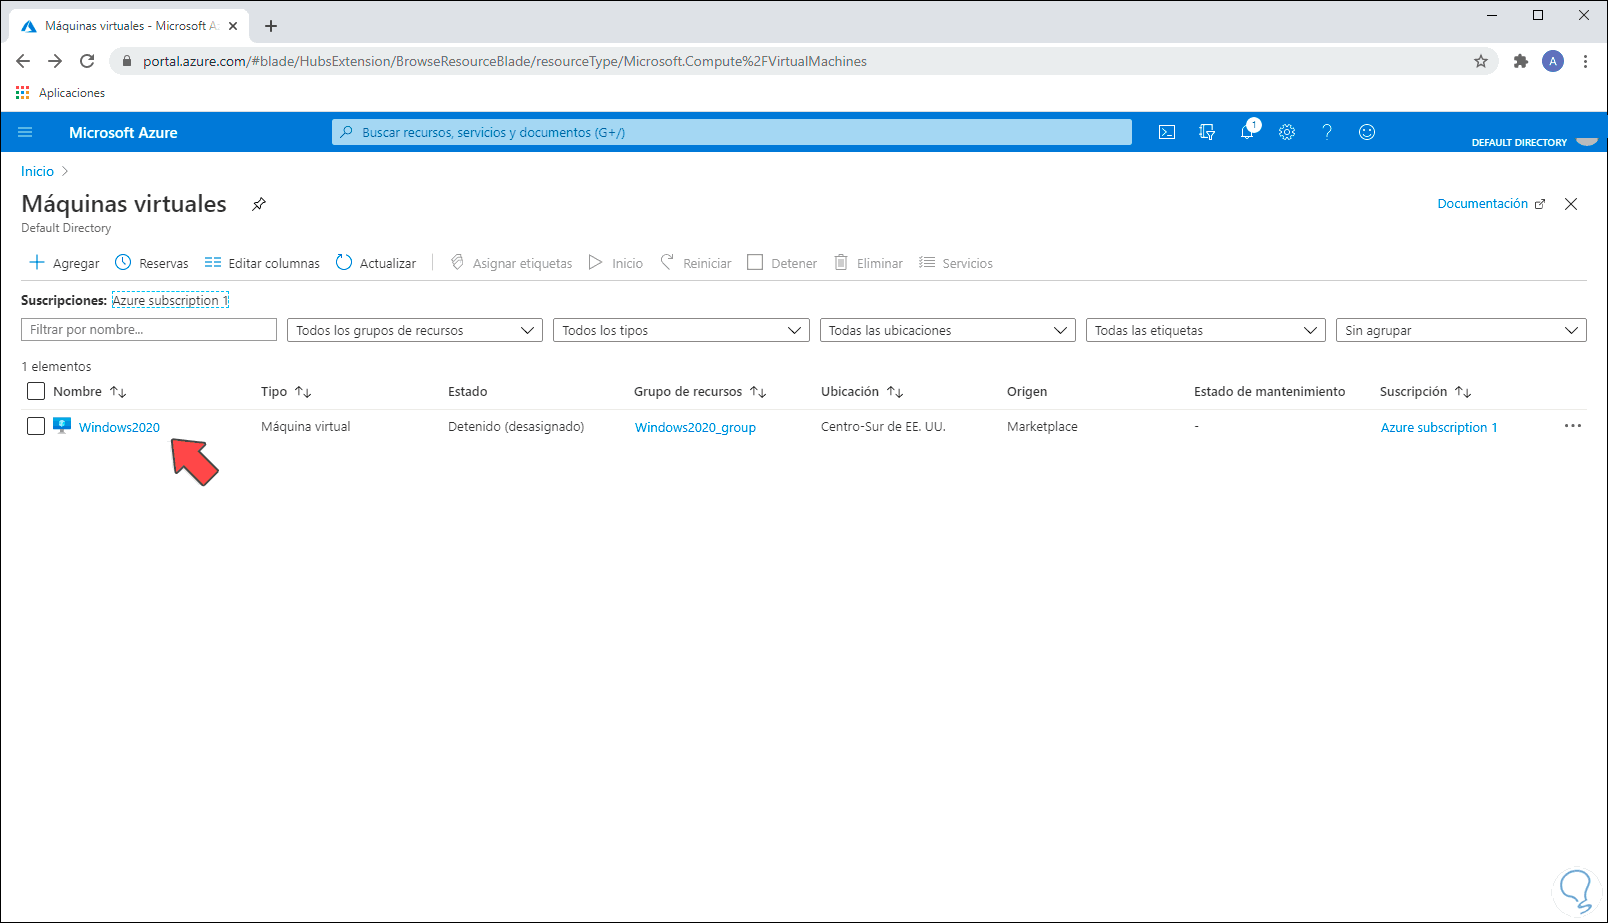
Task: Expand the Sin agrupar dropdown
Action: point(1461,330)
